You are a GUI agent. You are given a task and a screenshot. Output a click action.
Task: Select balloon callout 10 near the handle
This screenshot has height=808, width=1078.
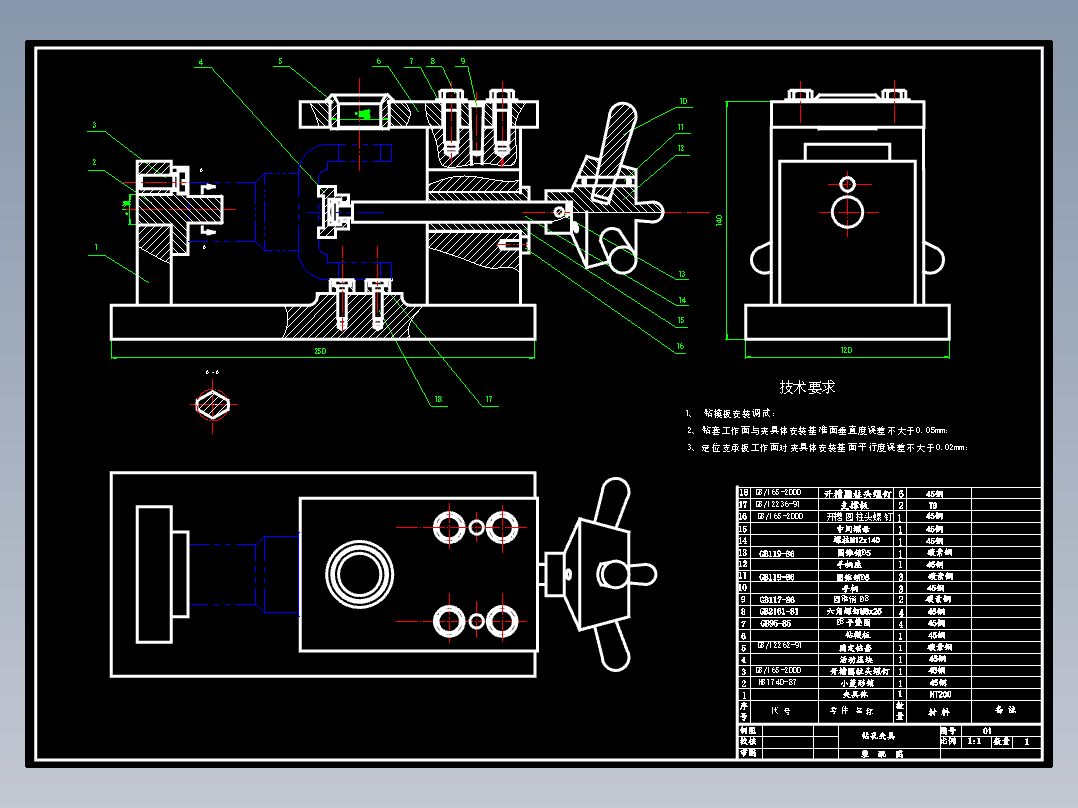coord(683,101)
